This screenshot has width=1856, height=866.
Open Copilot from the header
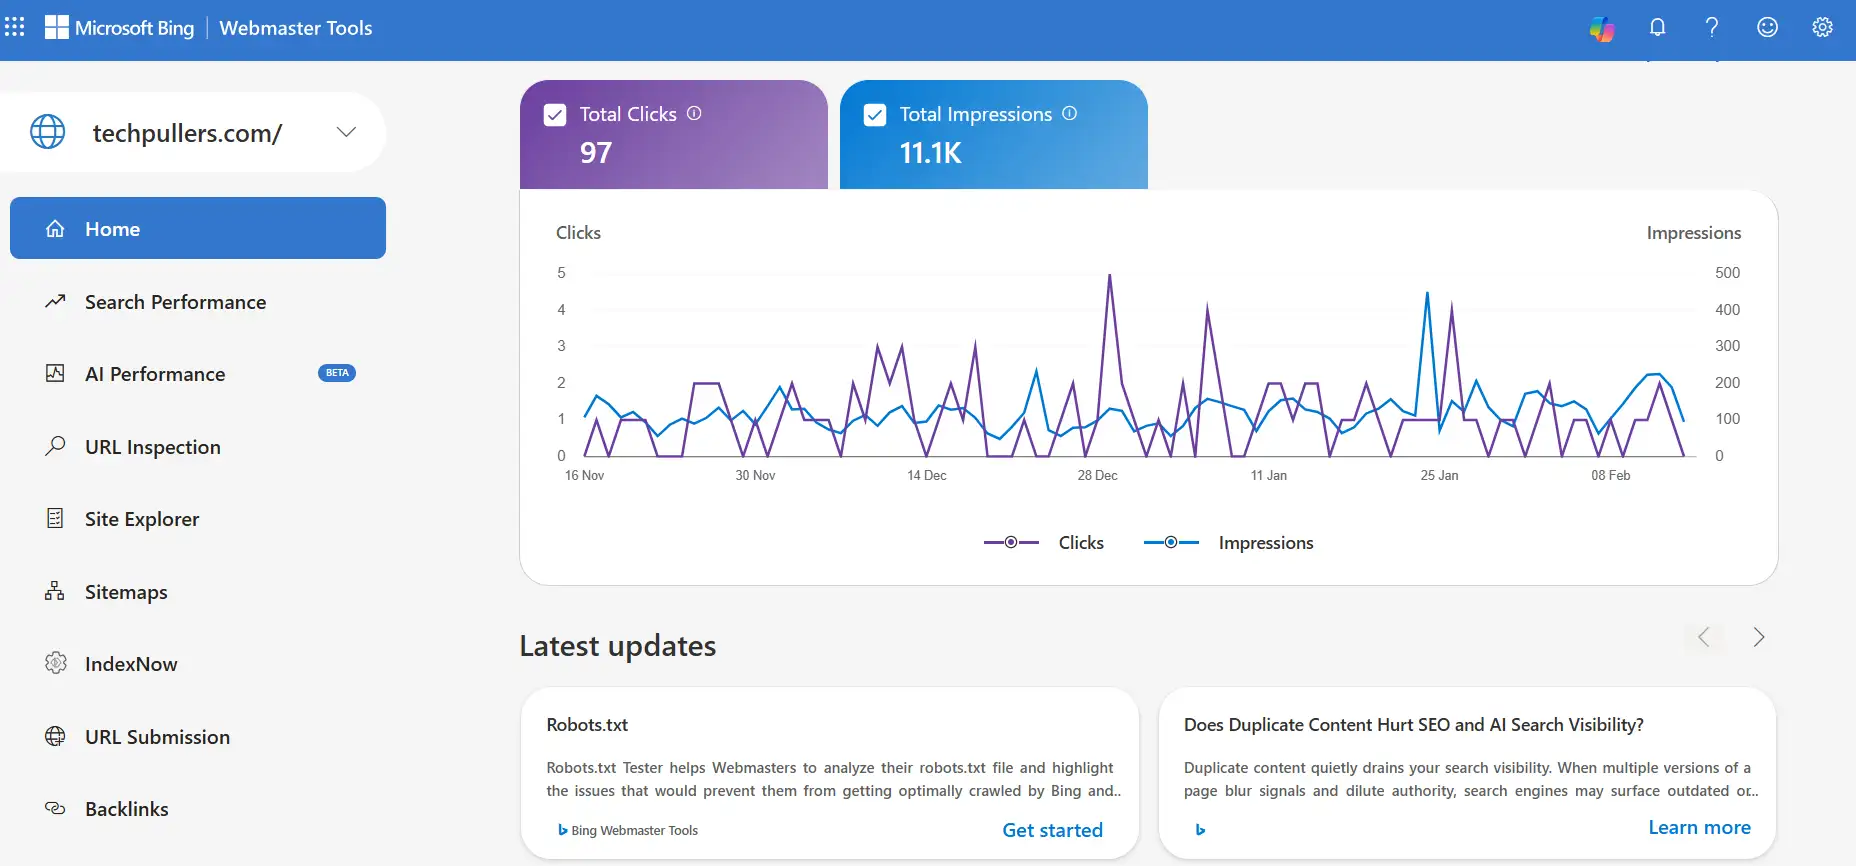tap(1602, 28)
